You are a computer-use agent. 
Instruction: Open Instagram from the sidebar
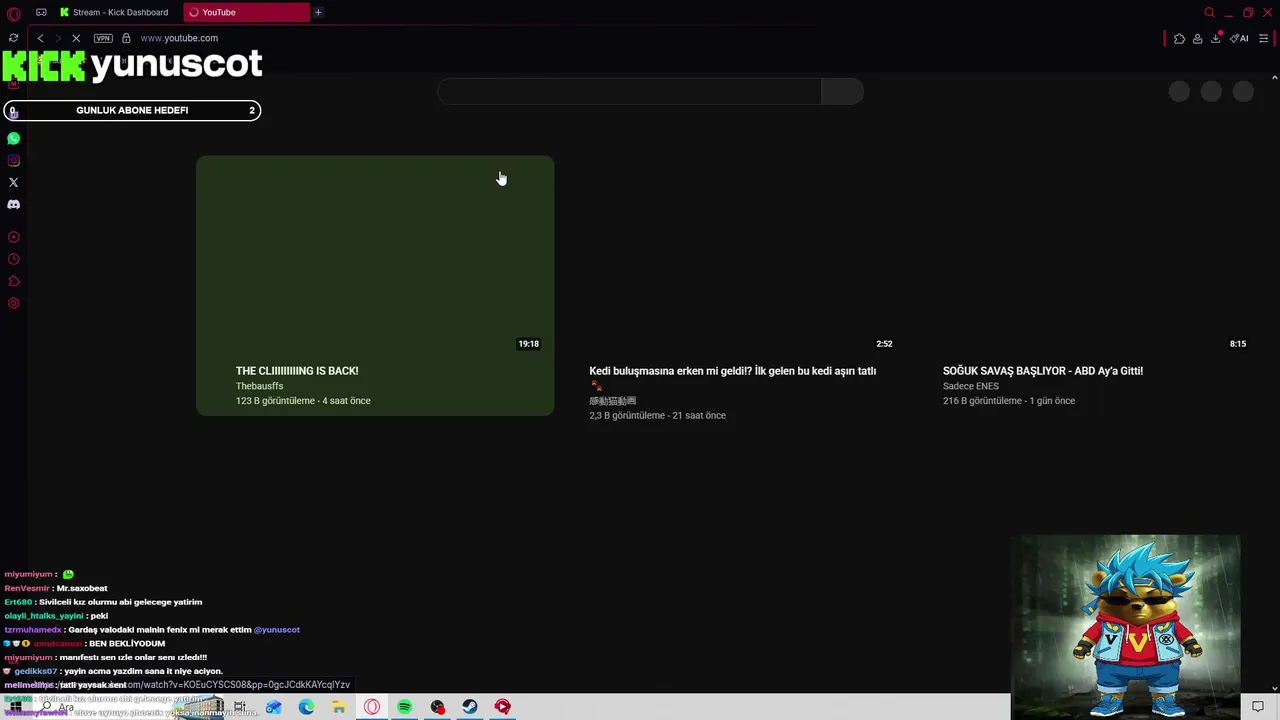[14, 160]
